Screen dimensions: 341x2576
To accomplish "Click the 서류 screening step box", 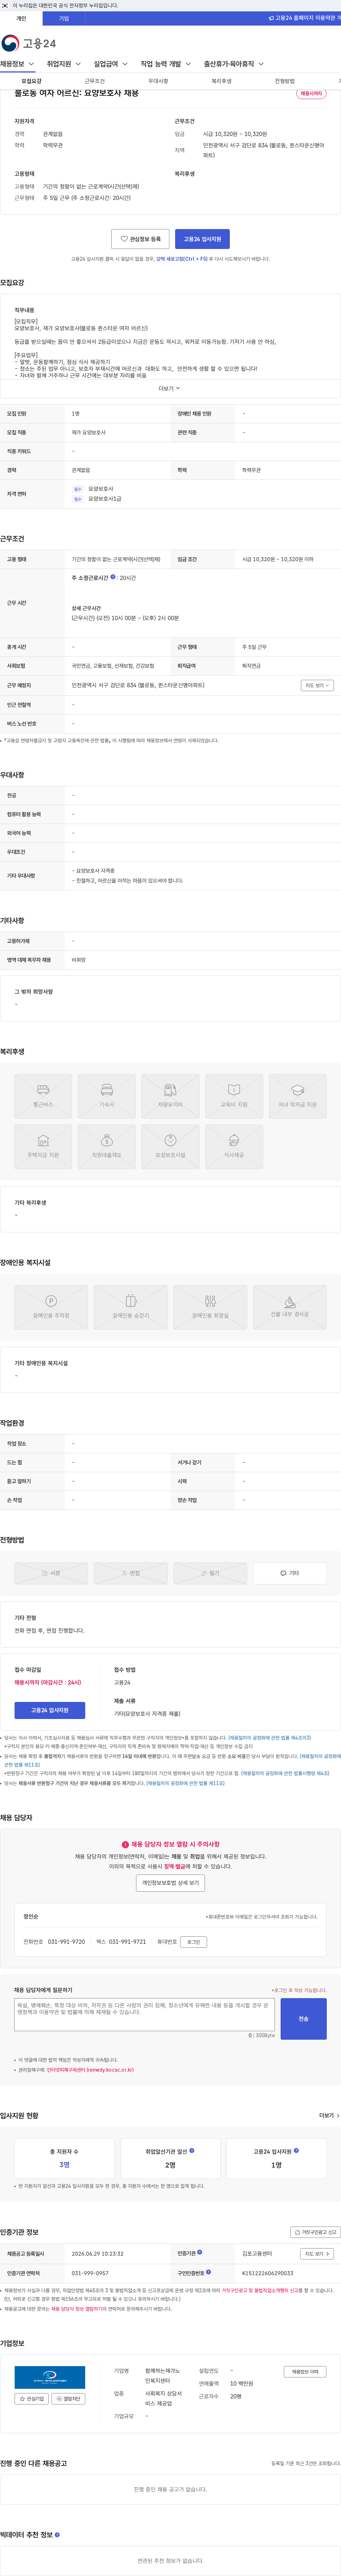I will point(51,1573).
